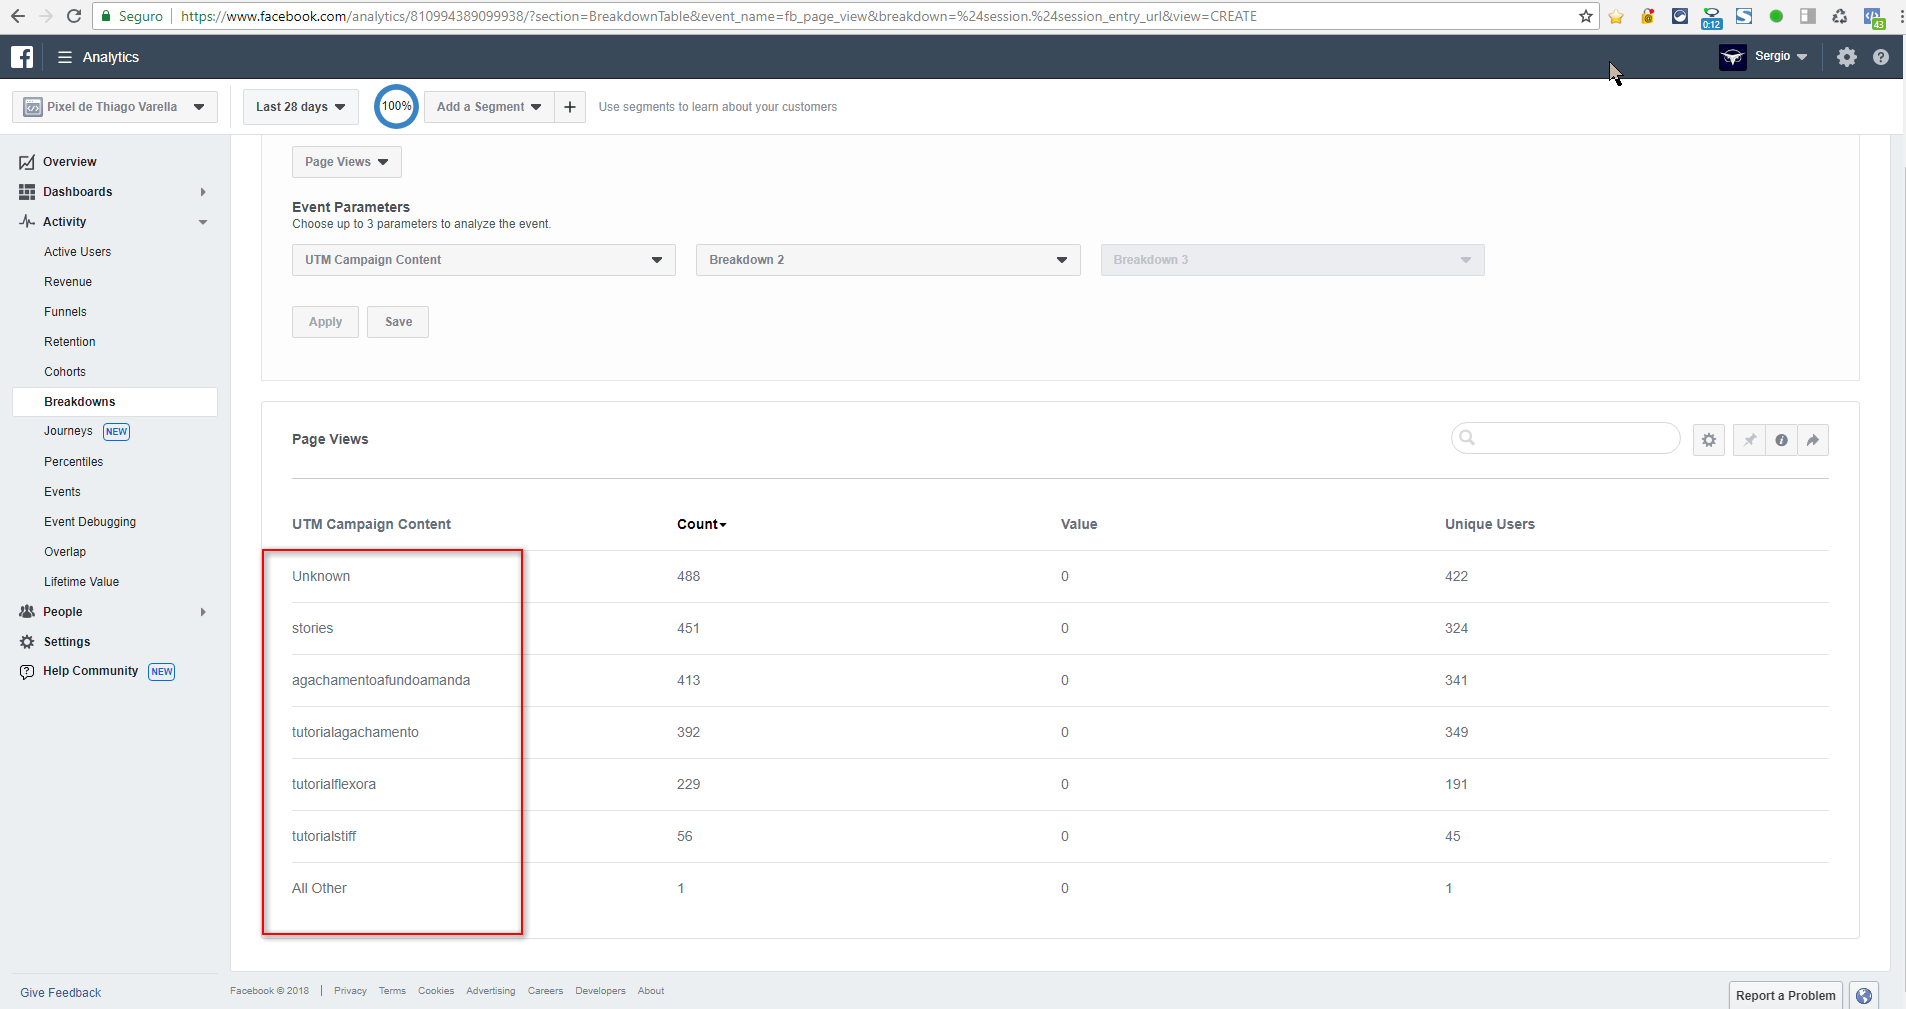Open the Last 28 days dropdown
The width and height of the screenshot is (1906, 1009).
click(300, 107)
